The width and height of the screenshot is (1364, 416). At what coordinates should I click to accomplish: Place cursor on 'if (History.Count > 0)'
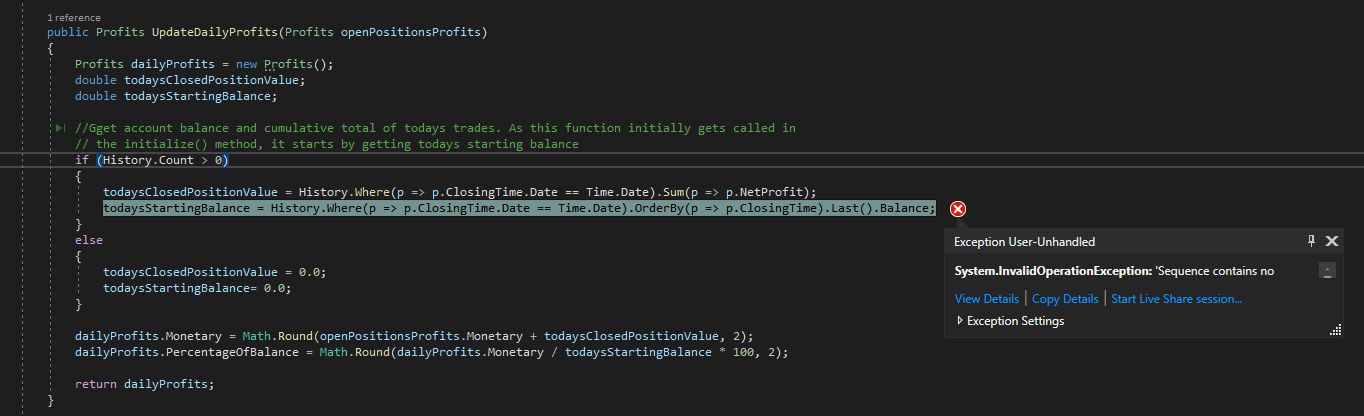pos(152,160)
